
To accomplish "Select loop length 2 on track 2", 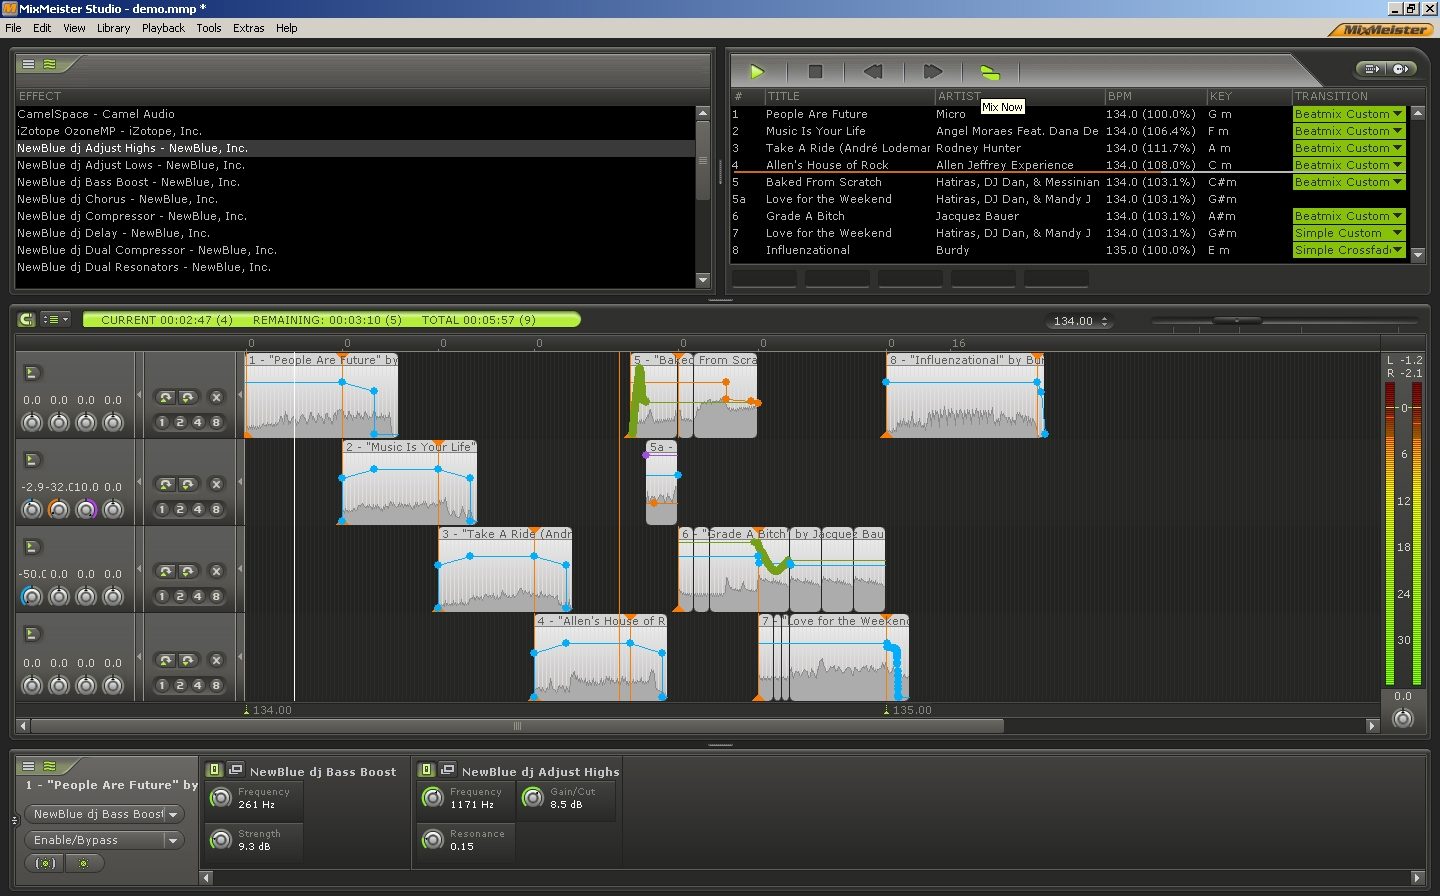I will point(180,509).
